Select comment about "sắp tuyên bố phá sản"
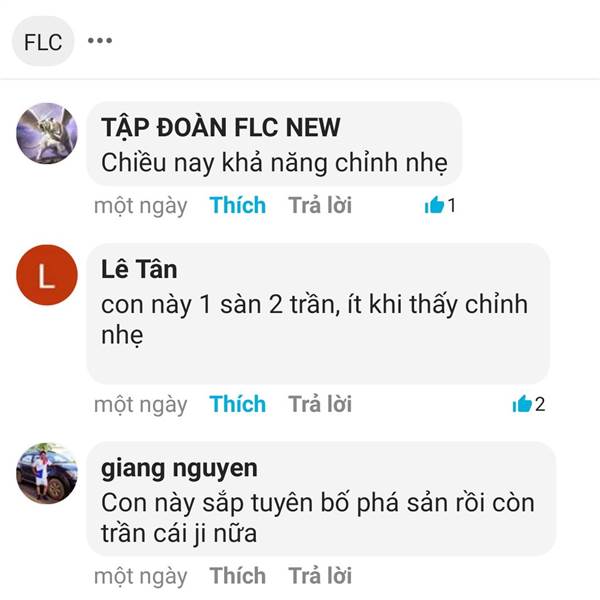The image size is (600, 600). click(318, 518)
